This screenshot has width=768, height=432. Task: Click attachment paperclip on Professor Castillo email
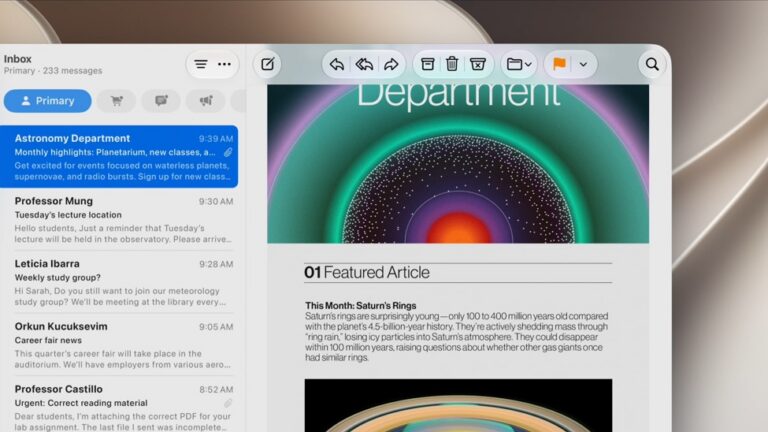[x=228, y=403]
